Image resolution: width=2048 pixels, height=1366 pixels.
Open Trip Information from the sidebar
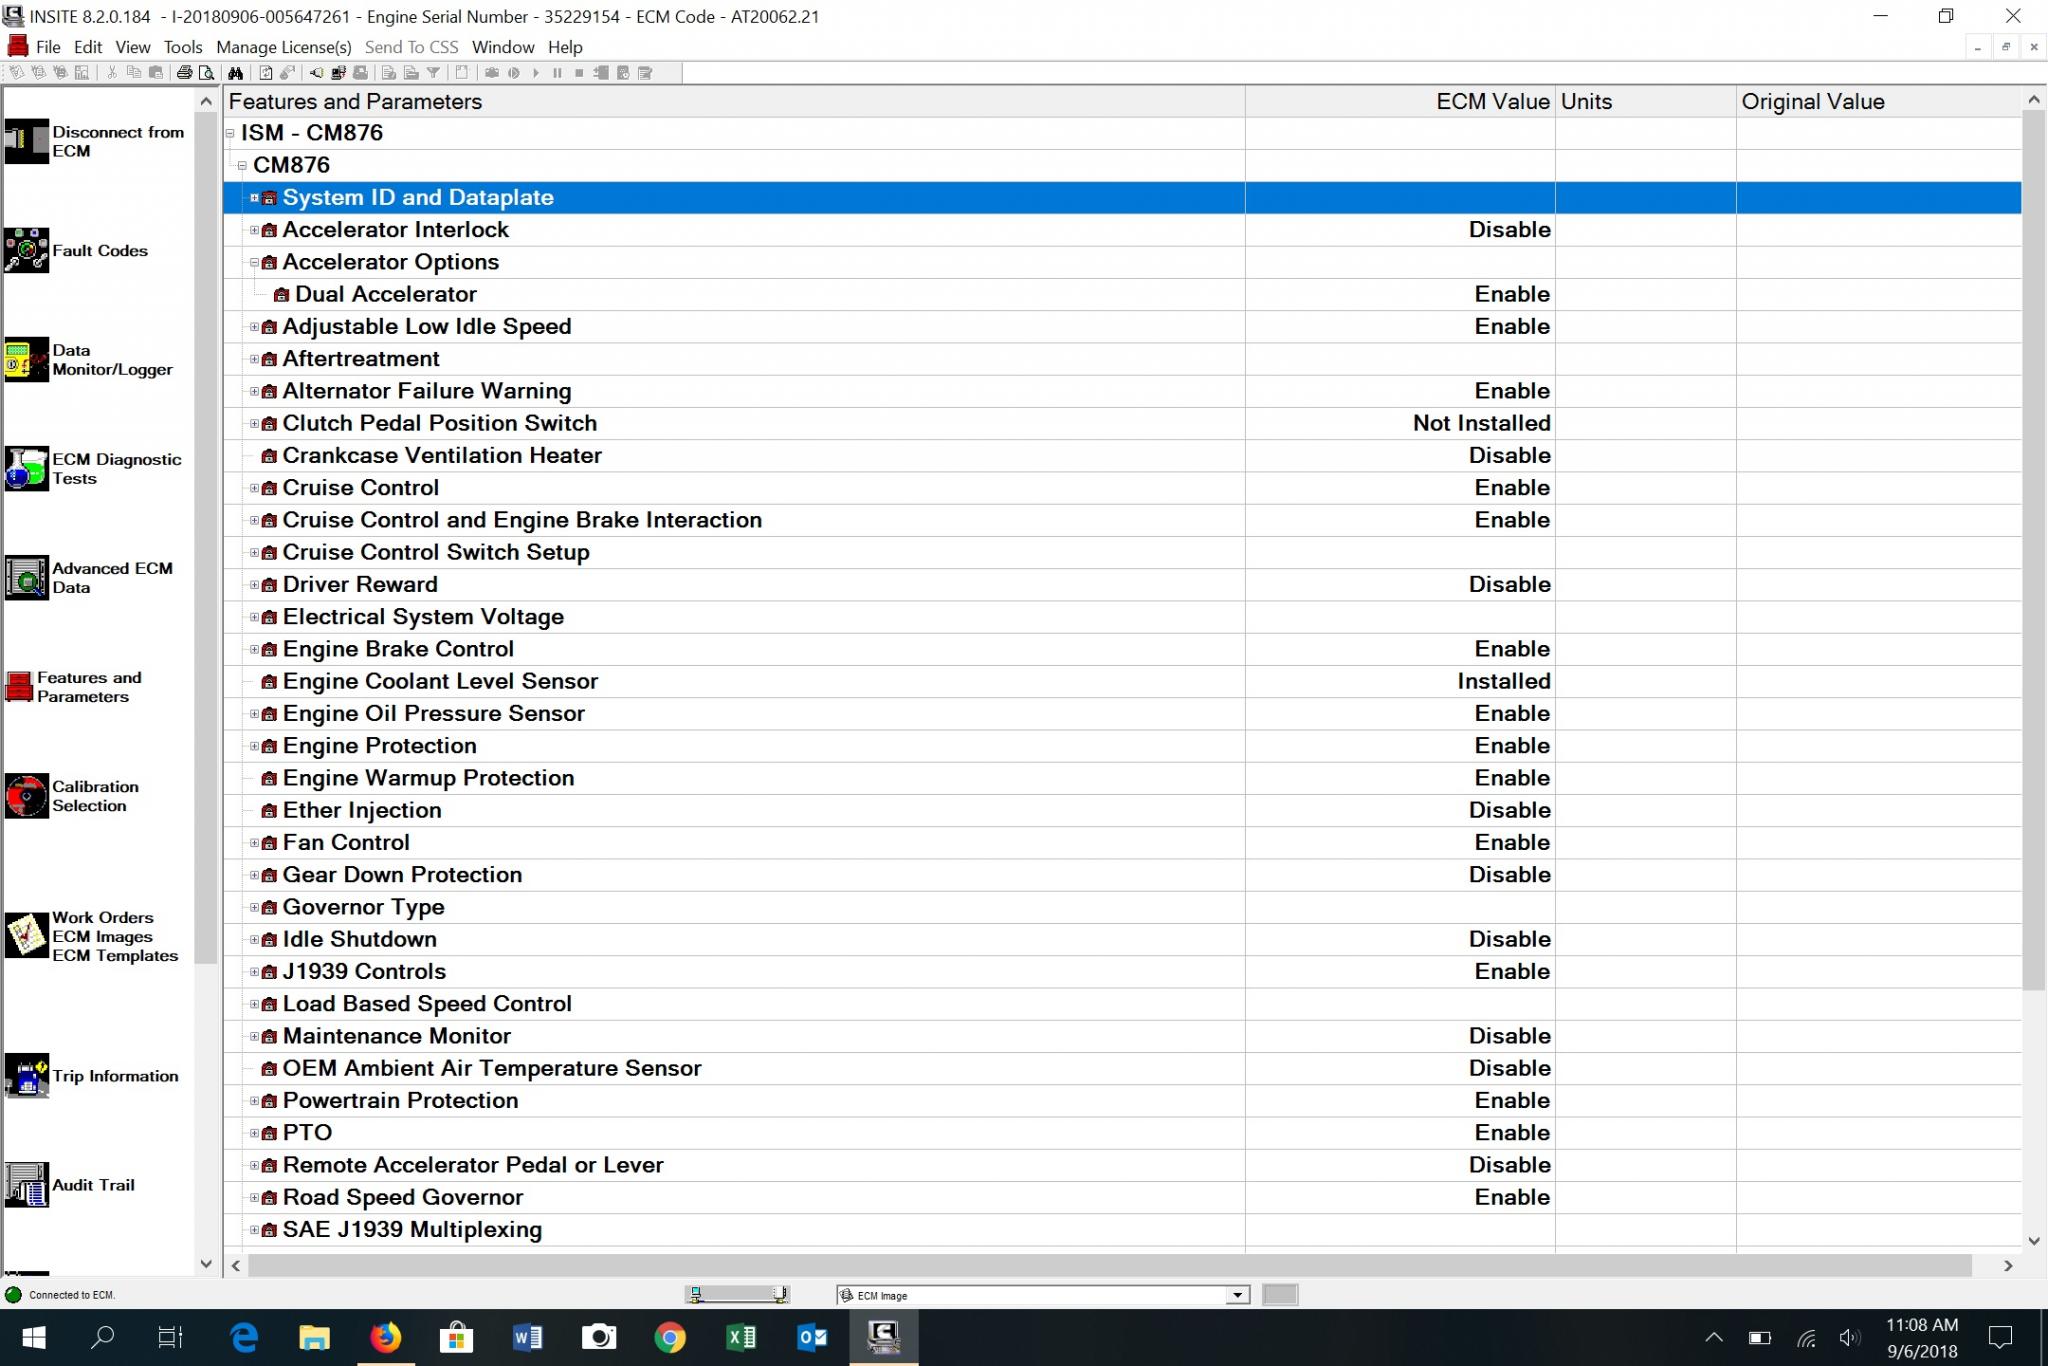coord(27,1076)
